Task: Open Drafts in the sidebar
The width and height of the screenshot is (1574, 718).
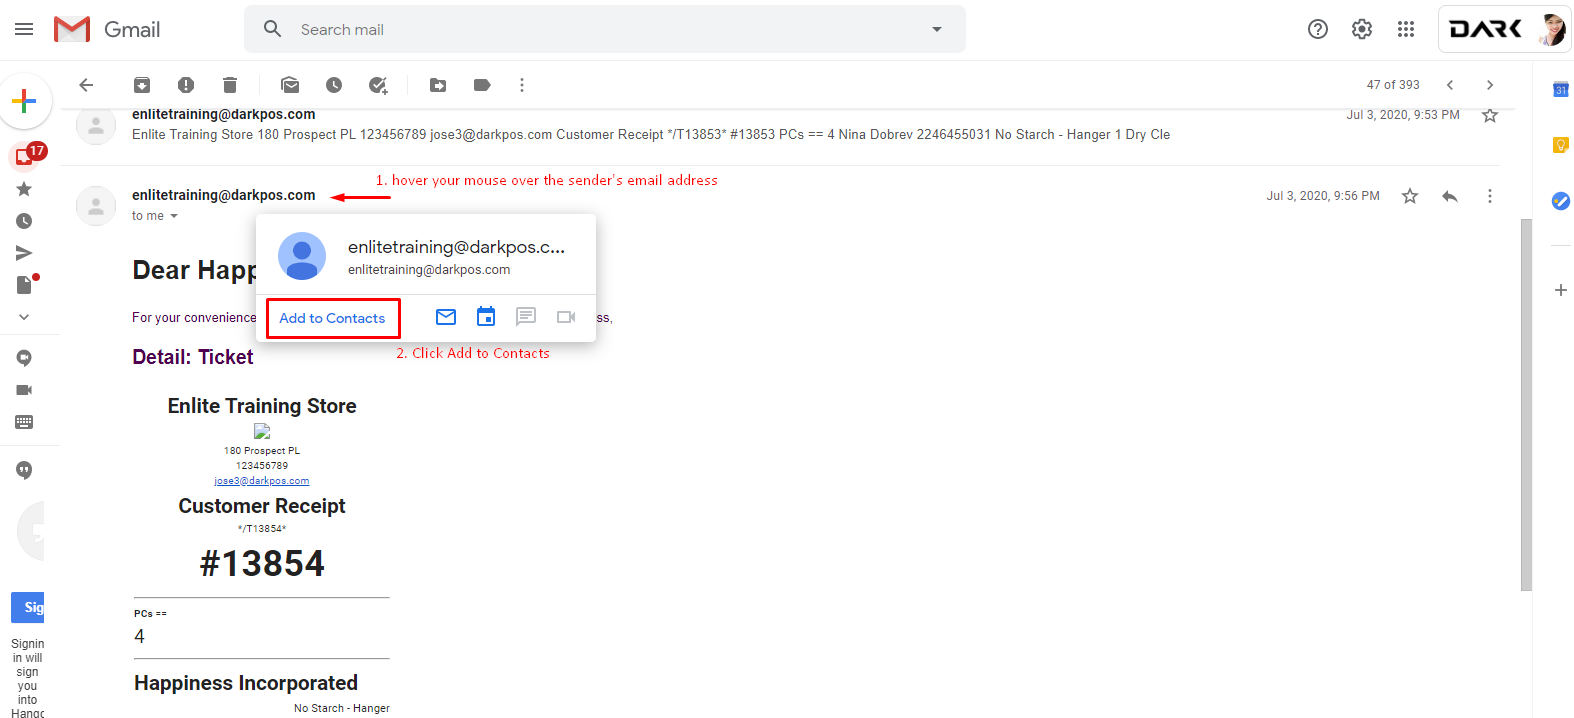Action: 24,285
